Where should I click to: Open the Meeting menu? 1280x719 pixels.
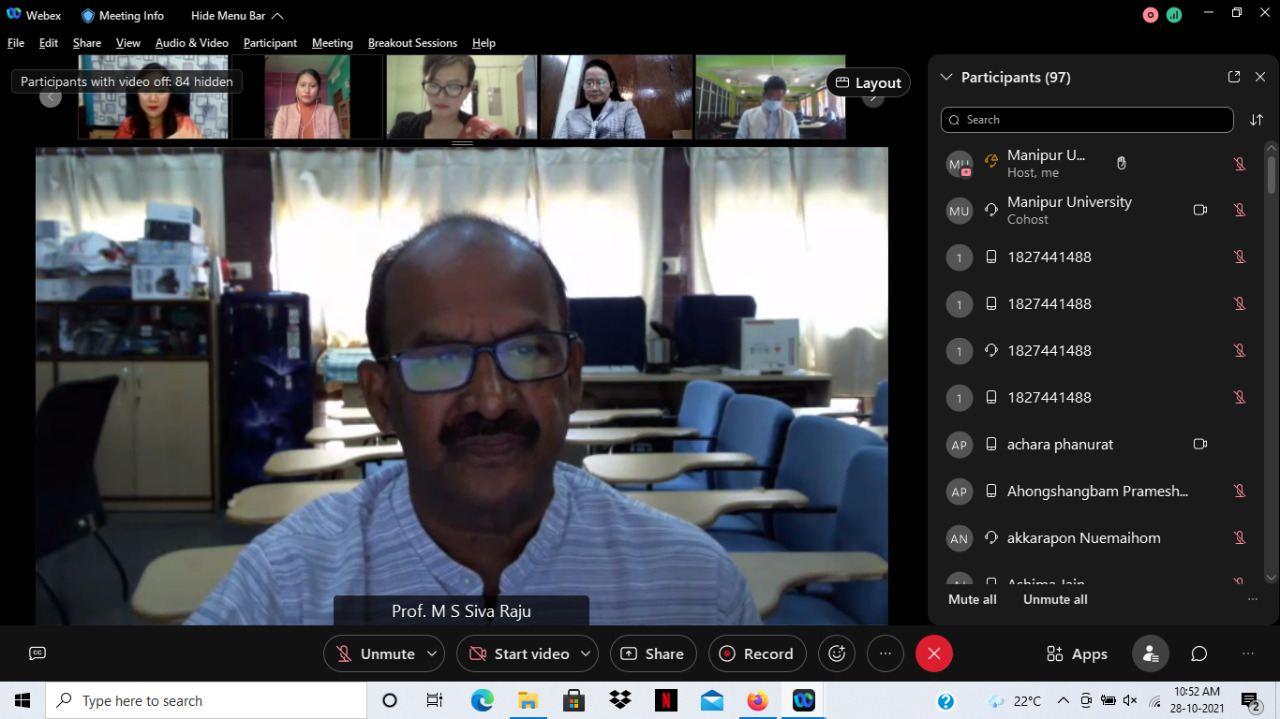click(x=332, y=43)
